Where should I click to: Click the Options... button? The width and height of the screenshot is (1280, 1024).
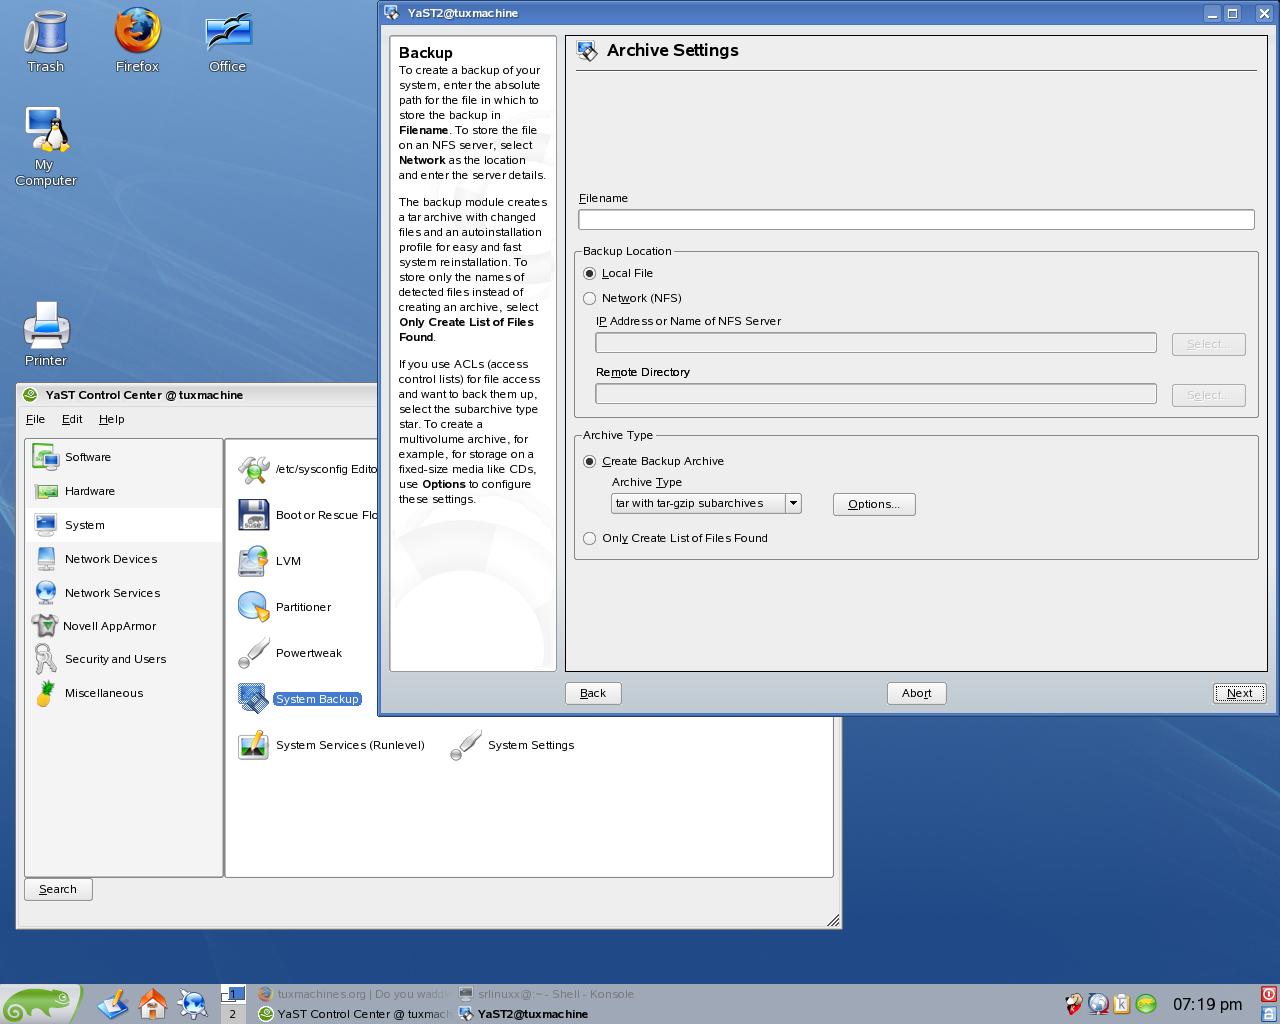click(x=874, y=504)
